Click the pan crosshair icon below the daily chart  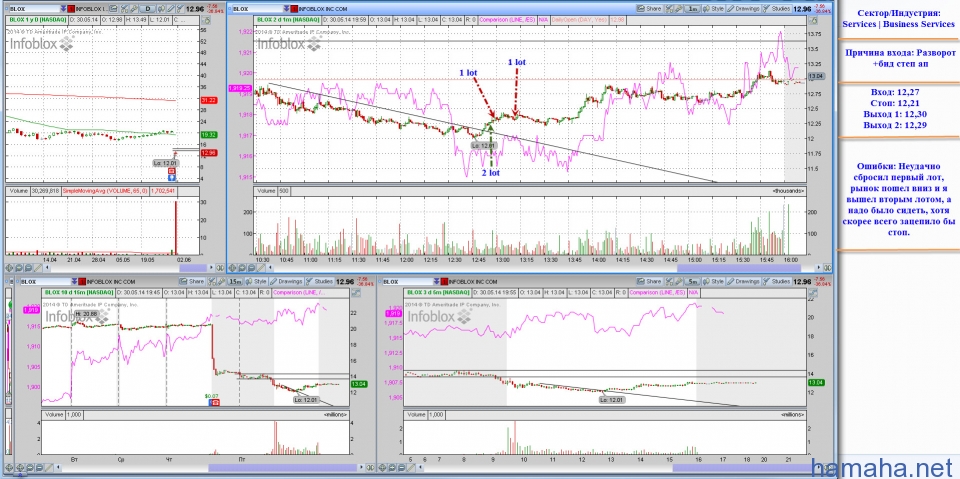tap(9, 268)
